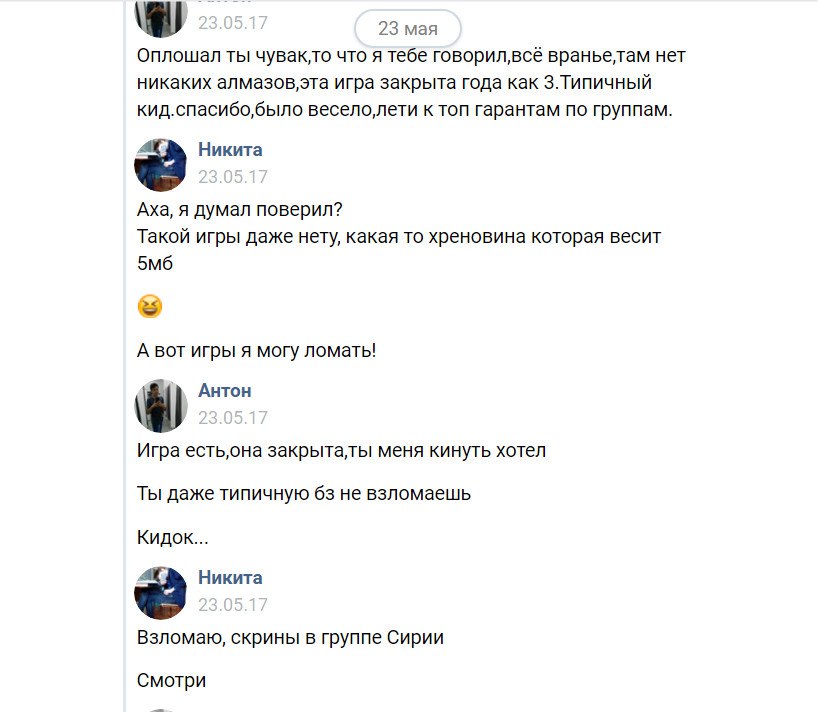Image resolution: width=818 pixels, height=712 pixels.
Task: Open Никита's profile link above 'Аха, я думал'
Action: tap(230, 150)
